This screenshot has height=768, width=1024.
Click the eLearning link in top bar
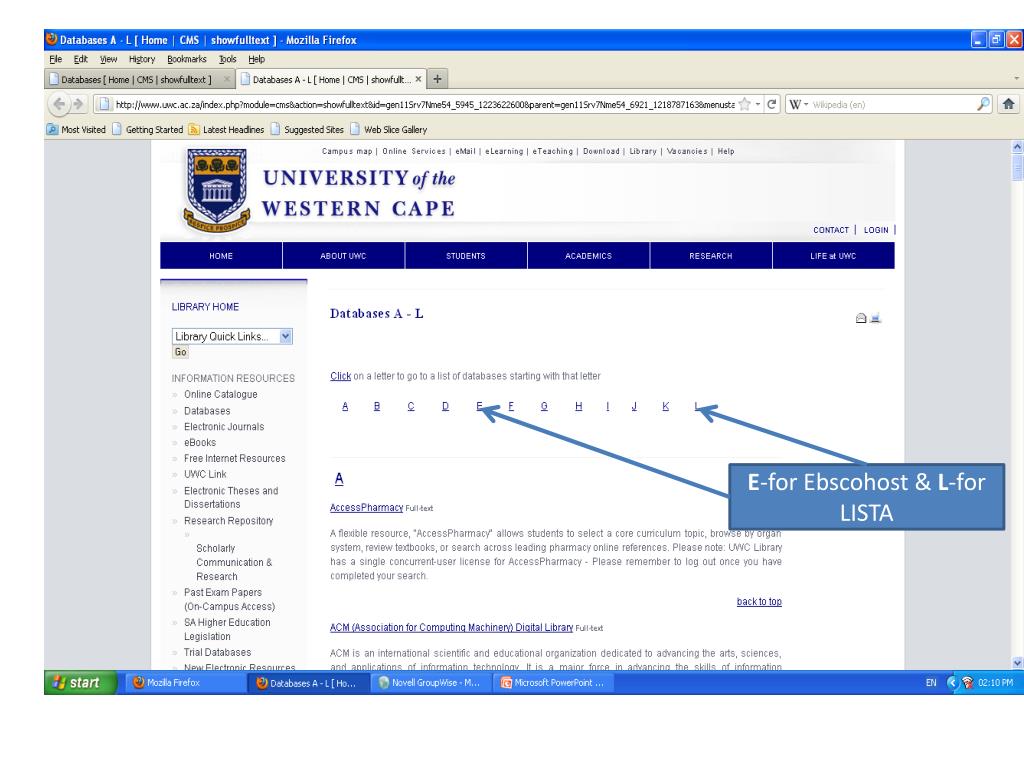(x=504, y=151)
